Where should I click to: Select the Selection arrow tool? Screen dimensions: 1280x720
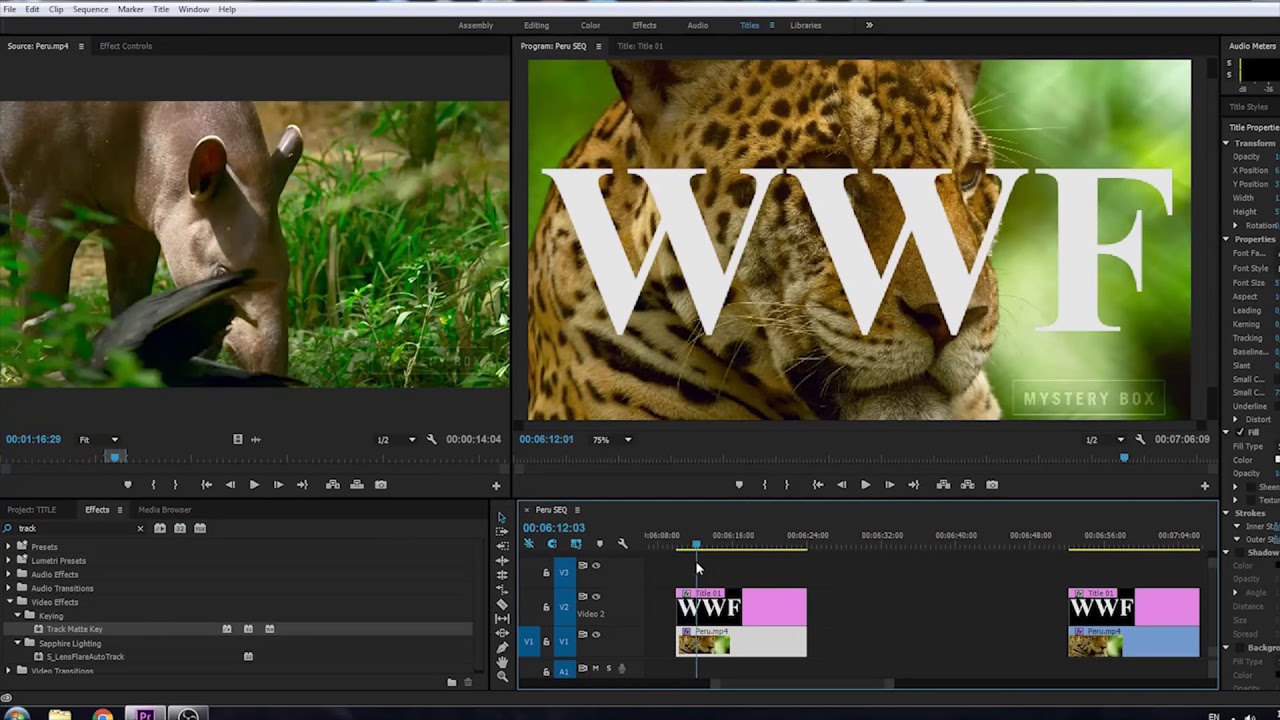[x=502, y=518]
